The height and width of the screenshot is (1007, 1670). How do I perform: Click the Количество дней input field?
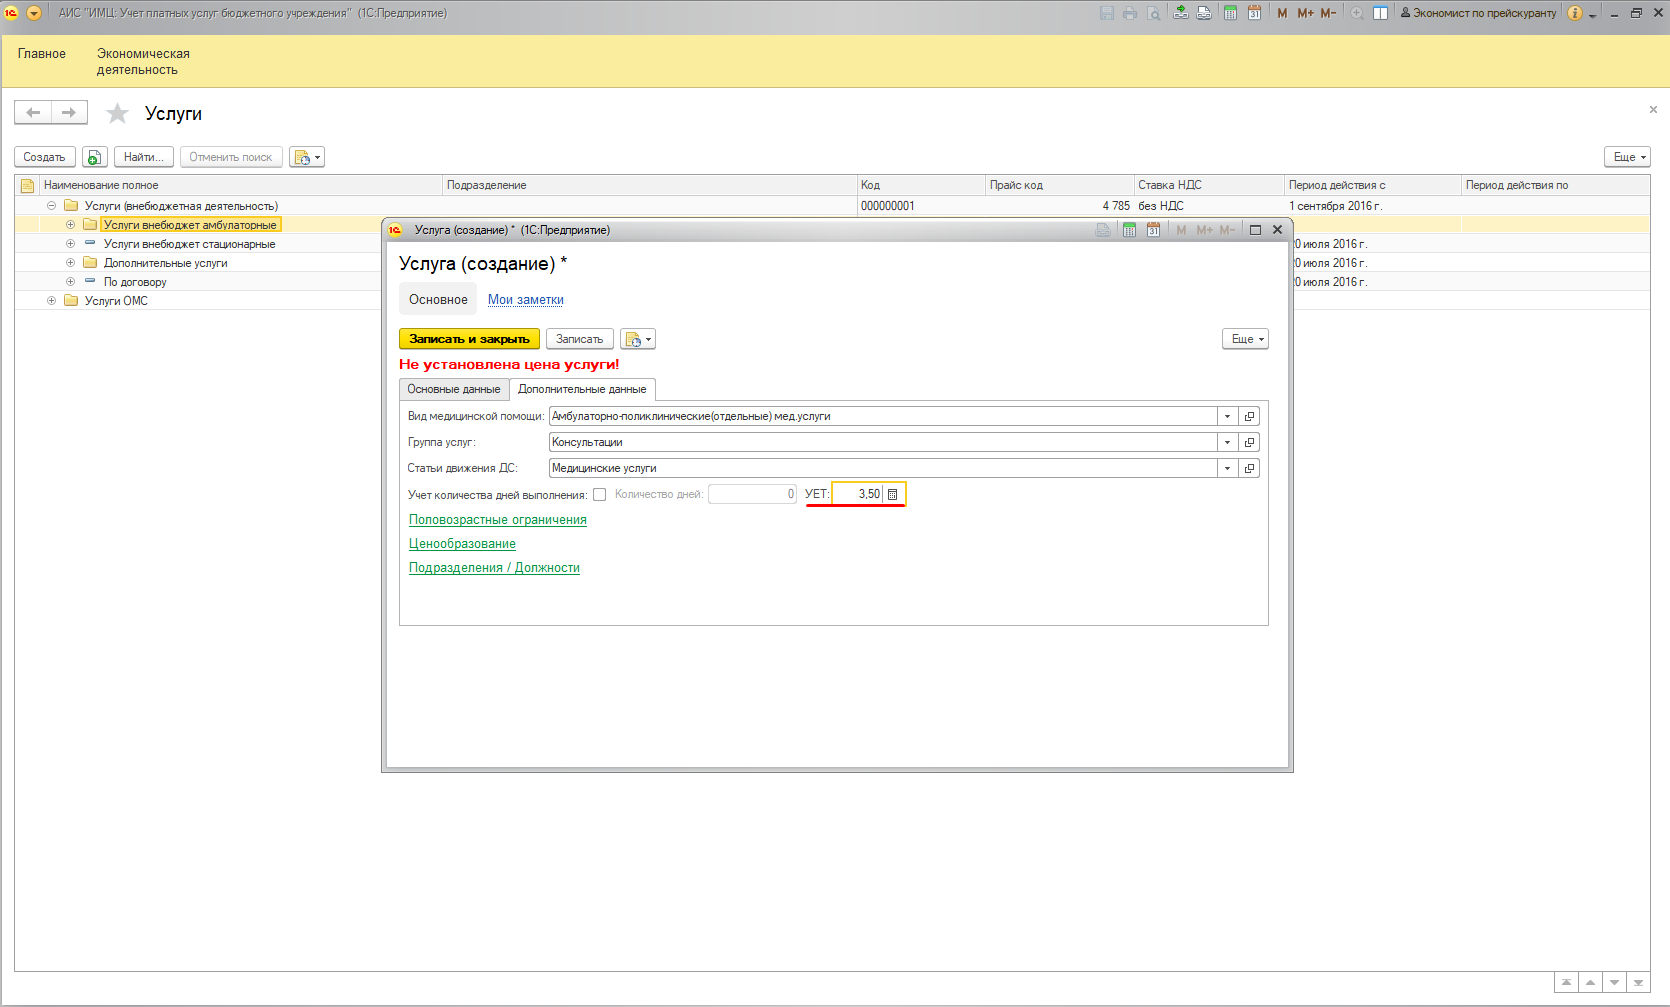click(751, 494)
